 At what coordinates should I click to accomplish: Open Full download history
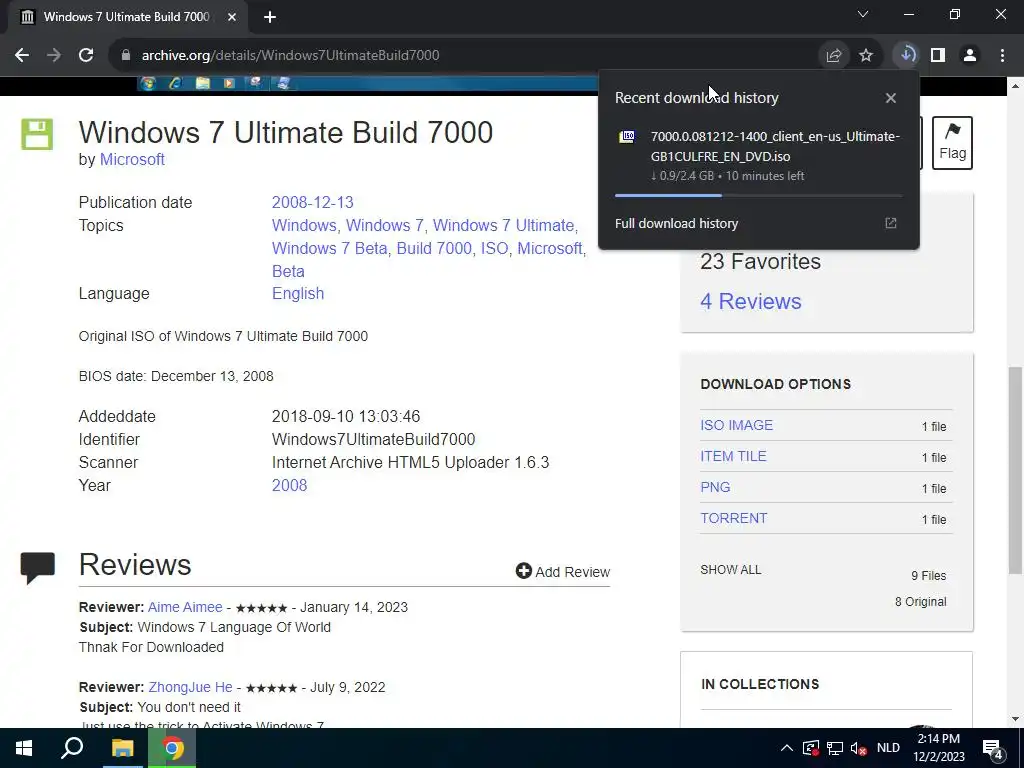coord(677,223)
